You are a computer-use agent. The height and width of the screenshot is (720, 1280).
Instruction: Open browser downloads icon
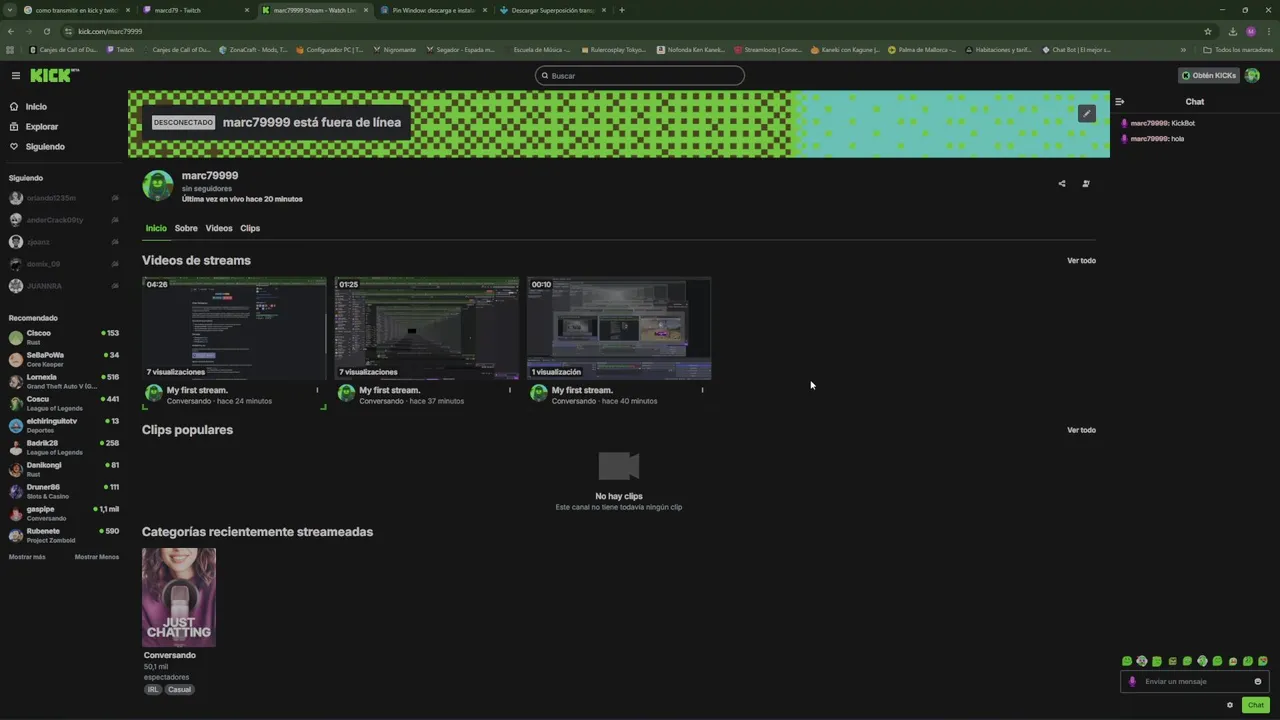click(1233, 31)
